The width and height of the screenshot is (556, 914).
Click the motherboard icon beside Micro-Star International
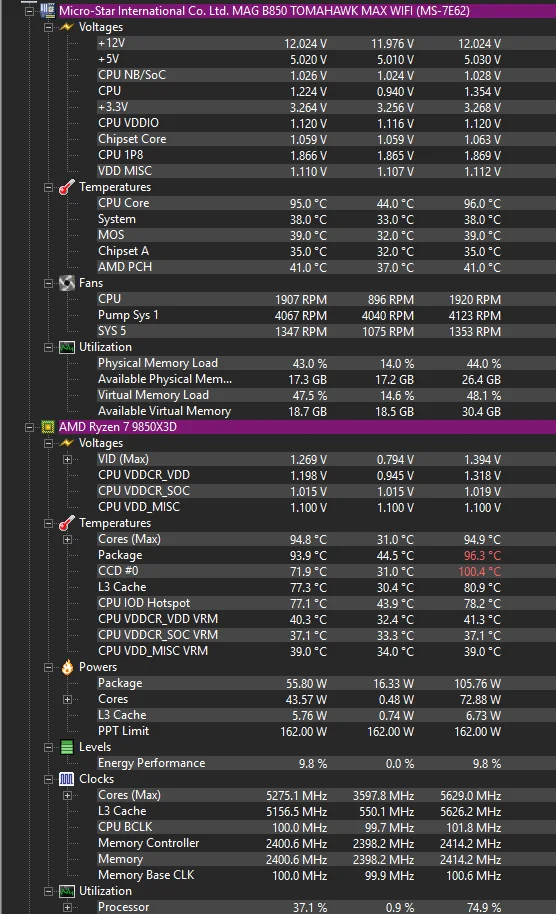(x=47, y=10)
